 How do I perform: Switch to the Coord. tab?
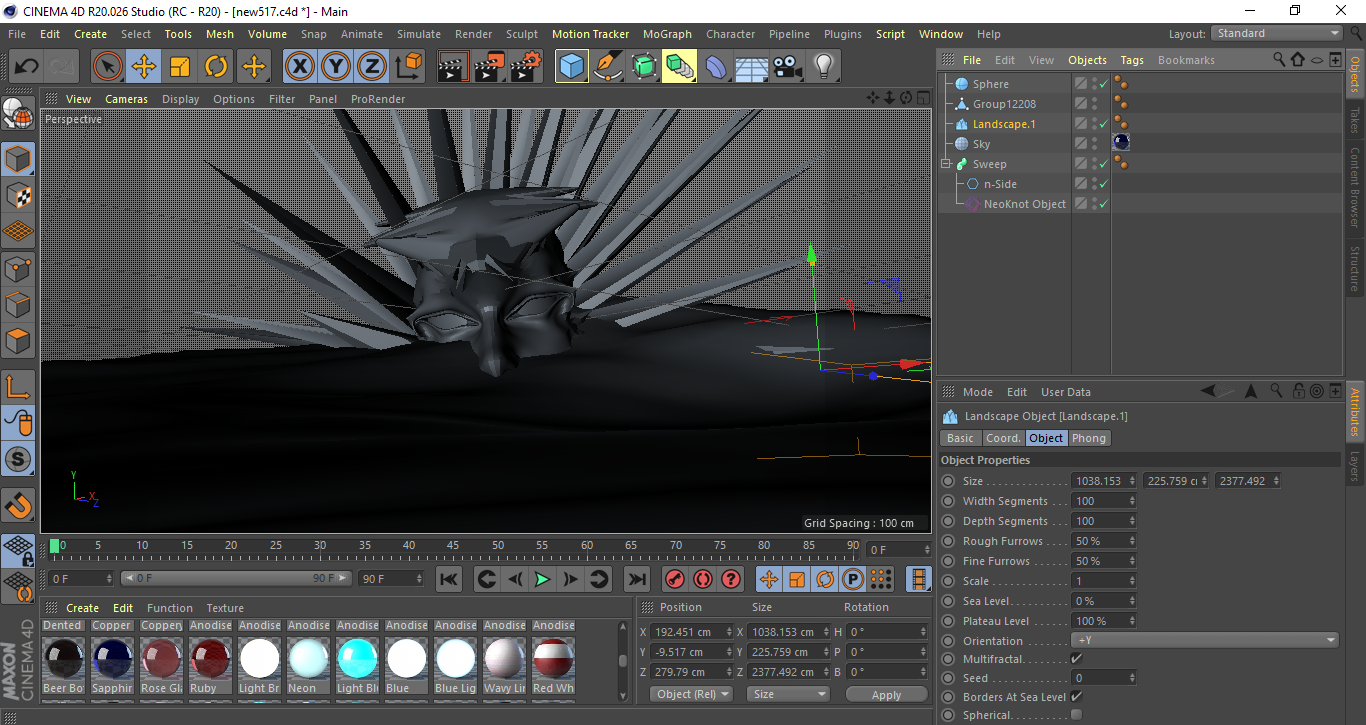tap(1003, 438)
